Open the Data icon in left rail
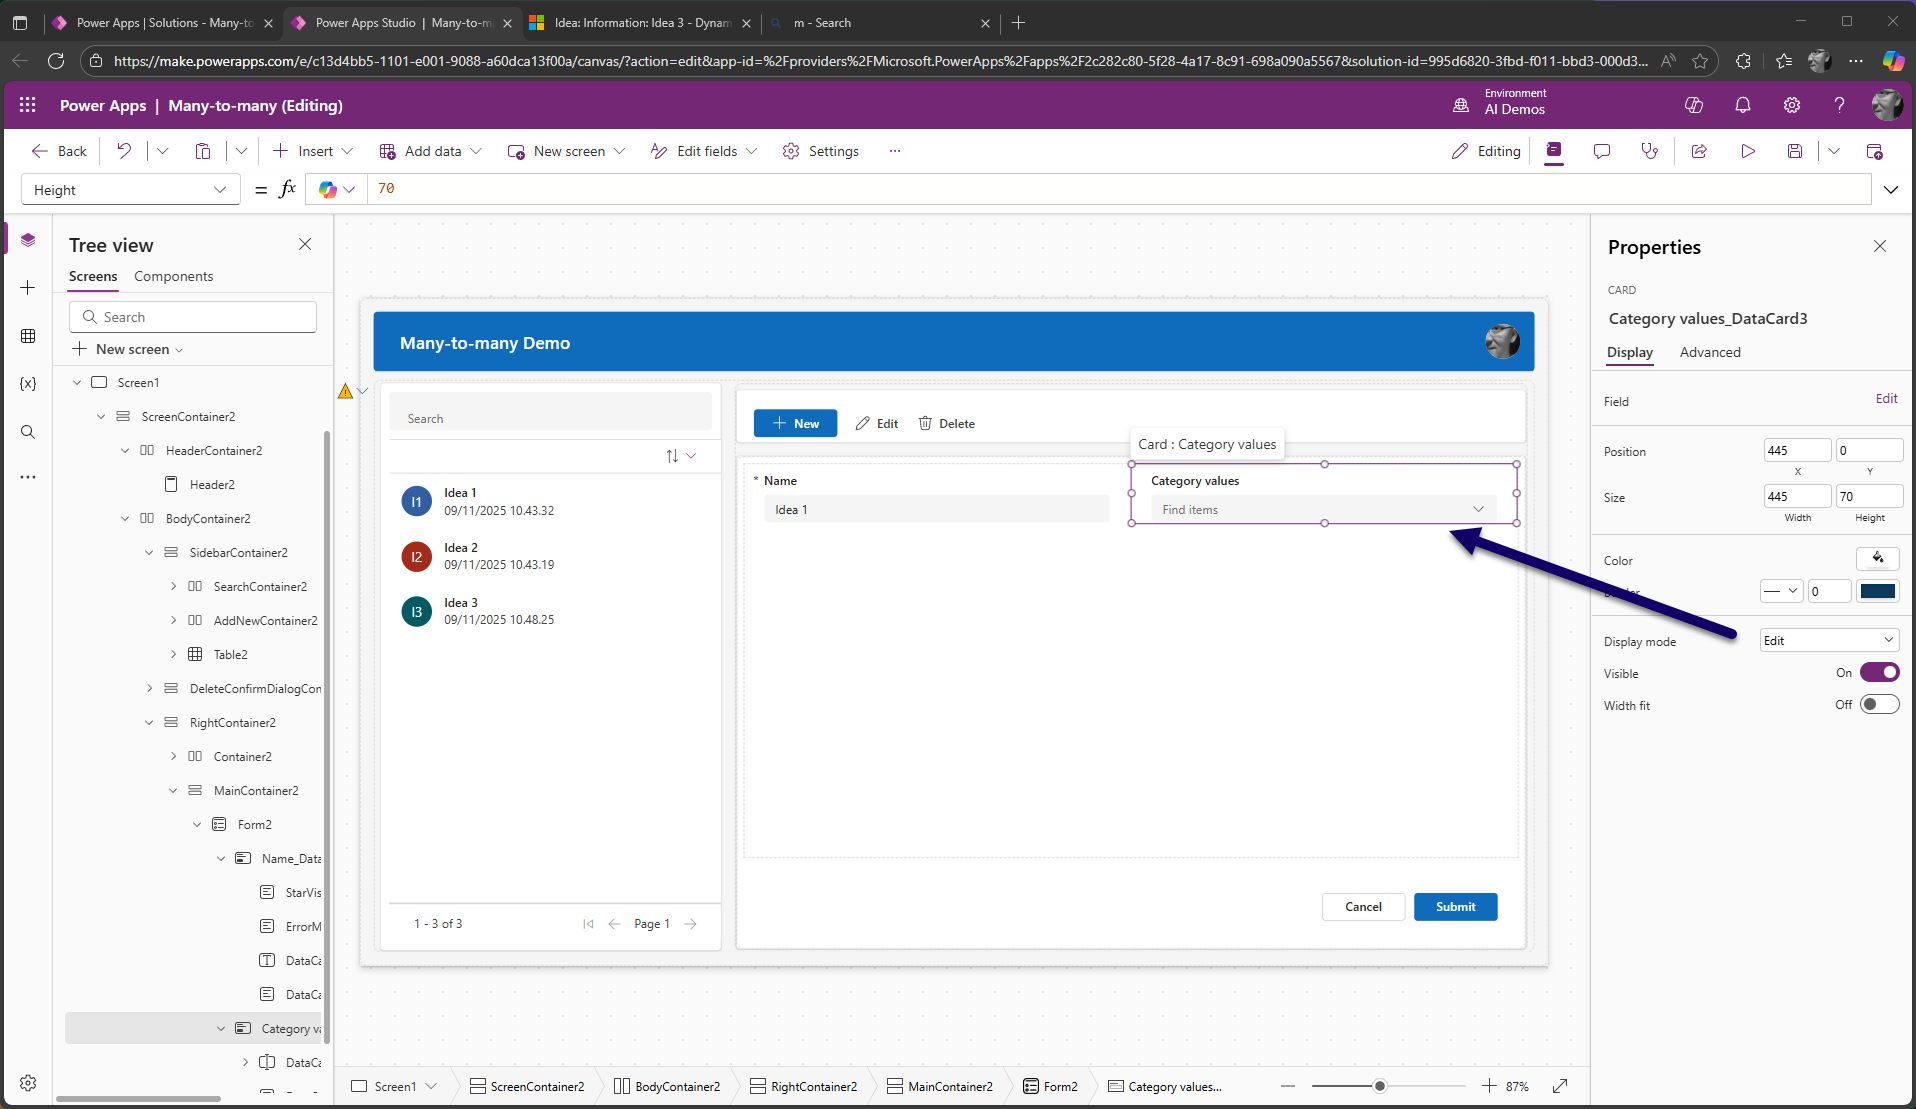 pyautogui.click(x=28, y=336)
